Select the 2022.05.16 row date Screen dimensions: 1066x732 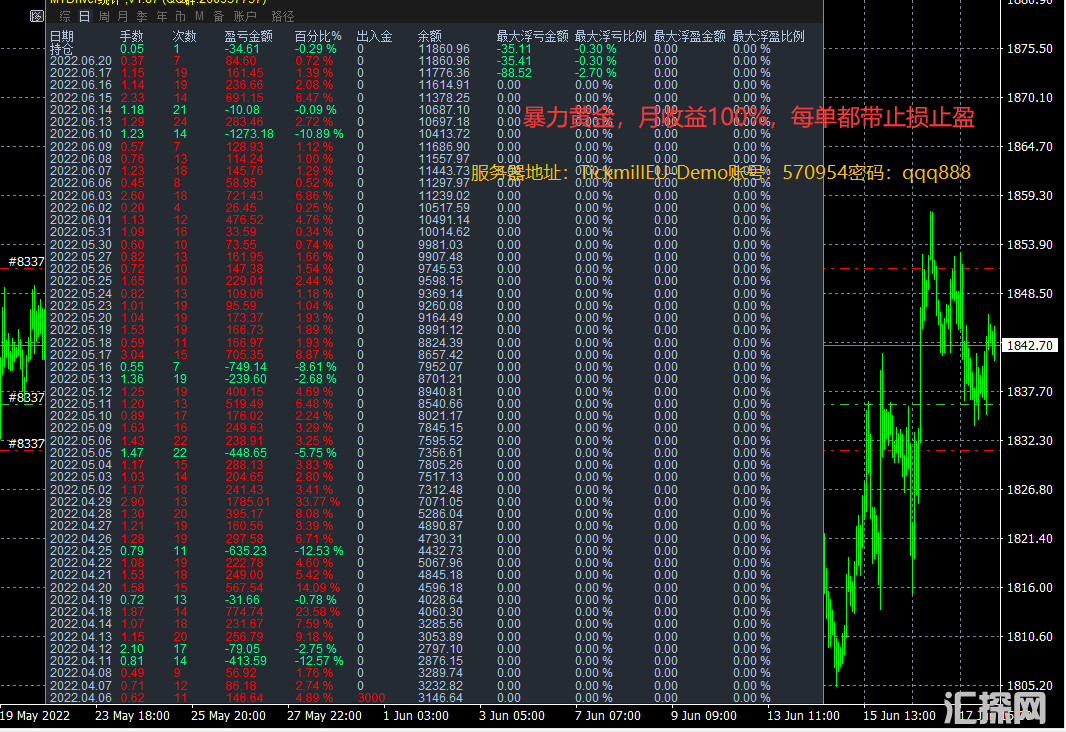[x=81, y=367]
